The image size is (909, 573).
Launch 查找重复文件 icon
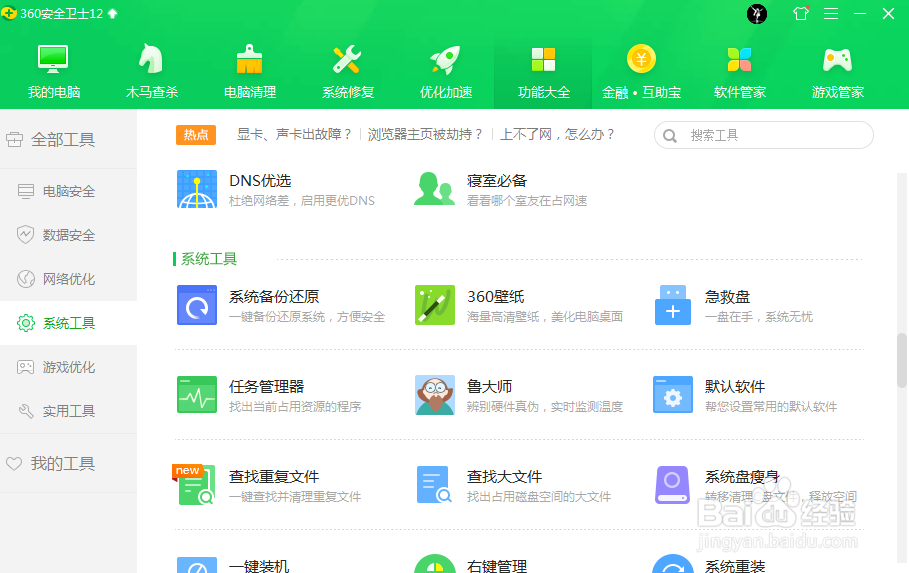coord(196,485)
